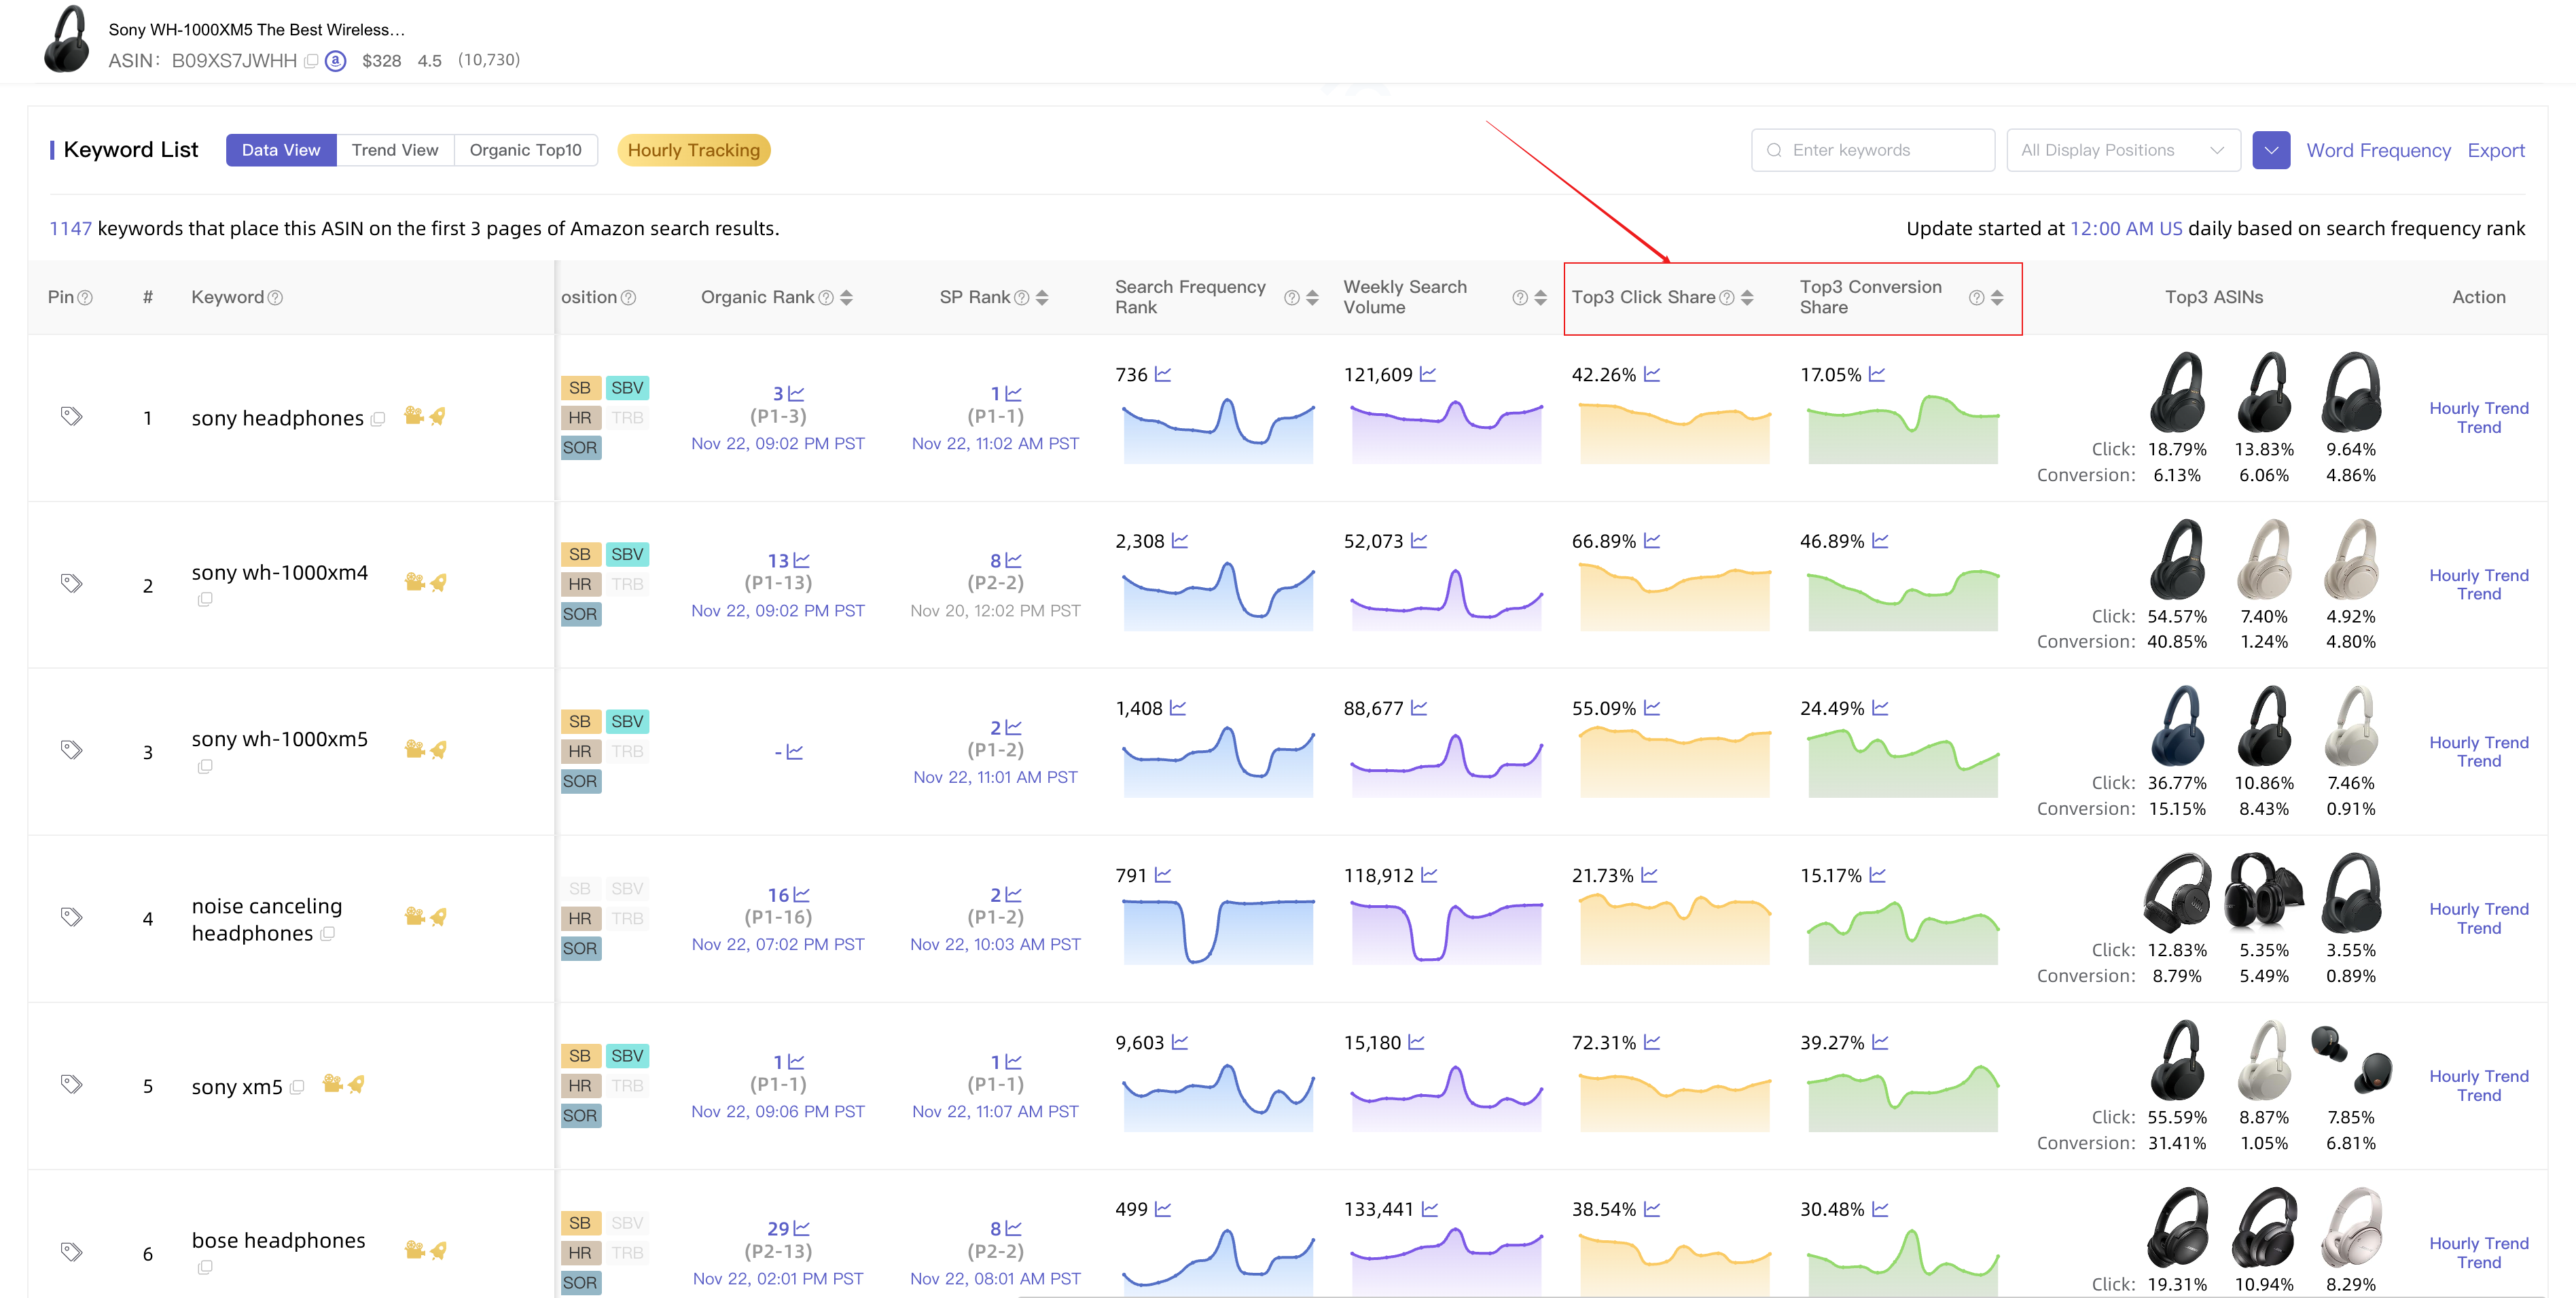Show help for Pin column header
This screenshot has width=2576, height=1298.
pos(85,298)
